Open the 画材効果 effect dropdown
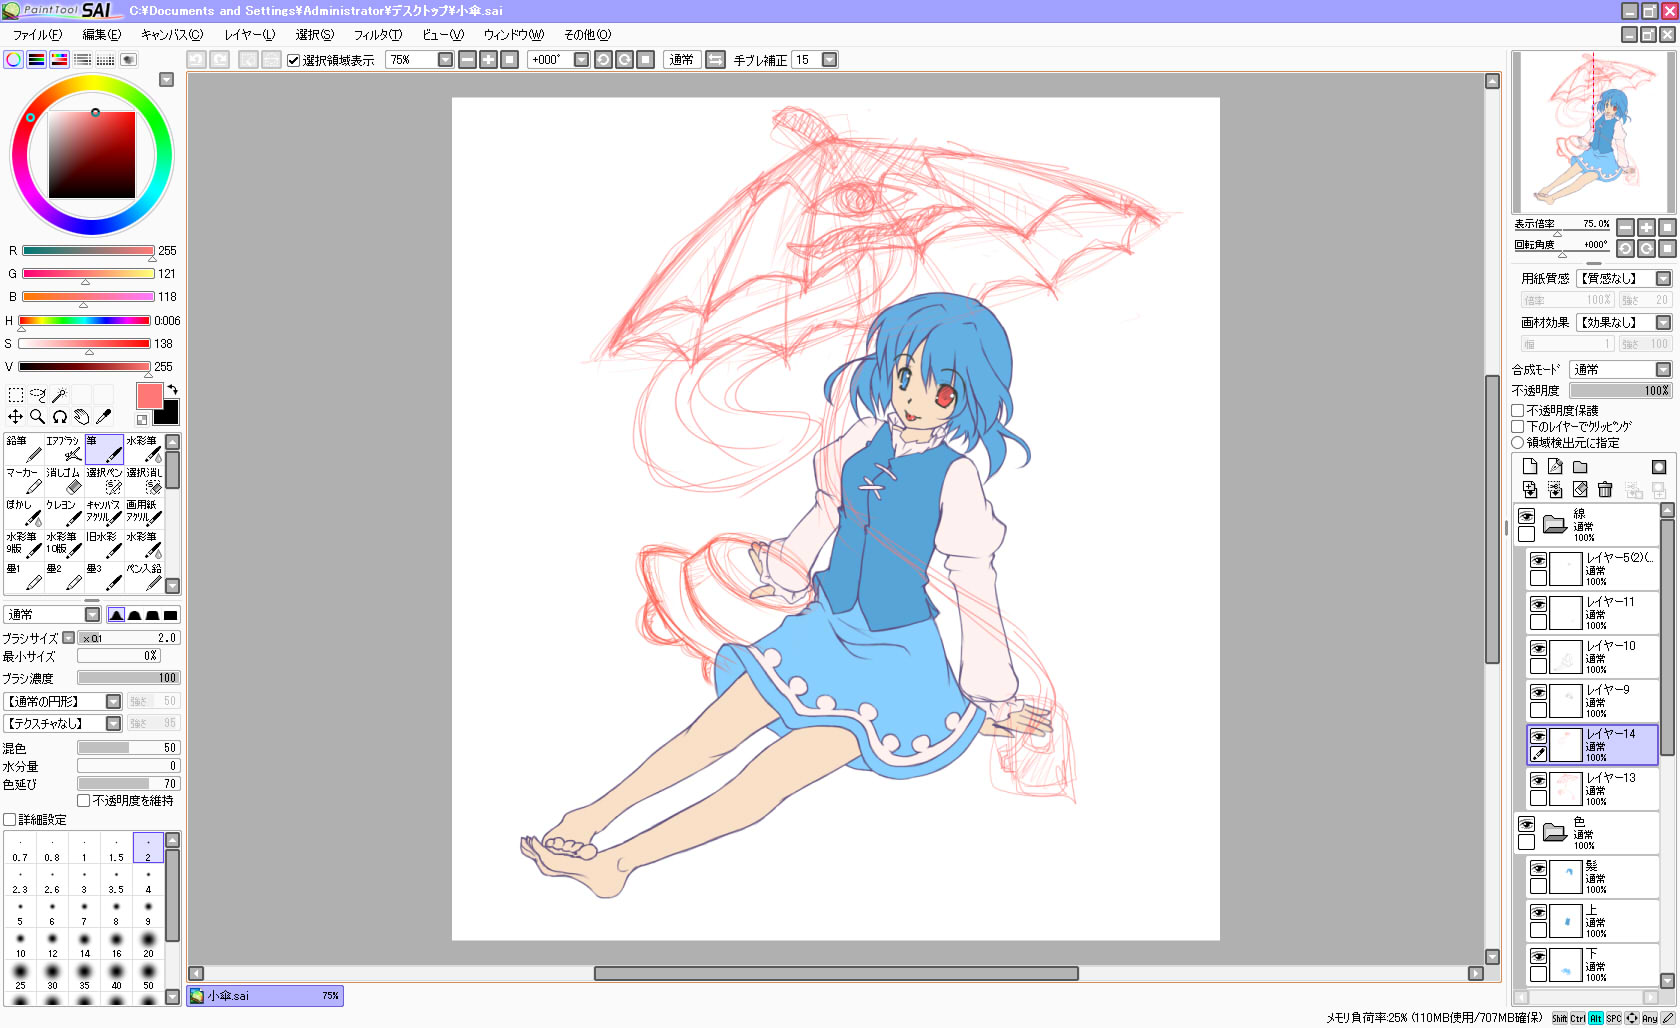Screen dimensions: 1680x1028 tap(1663, 323)
